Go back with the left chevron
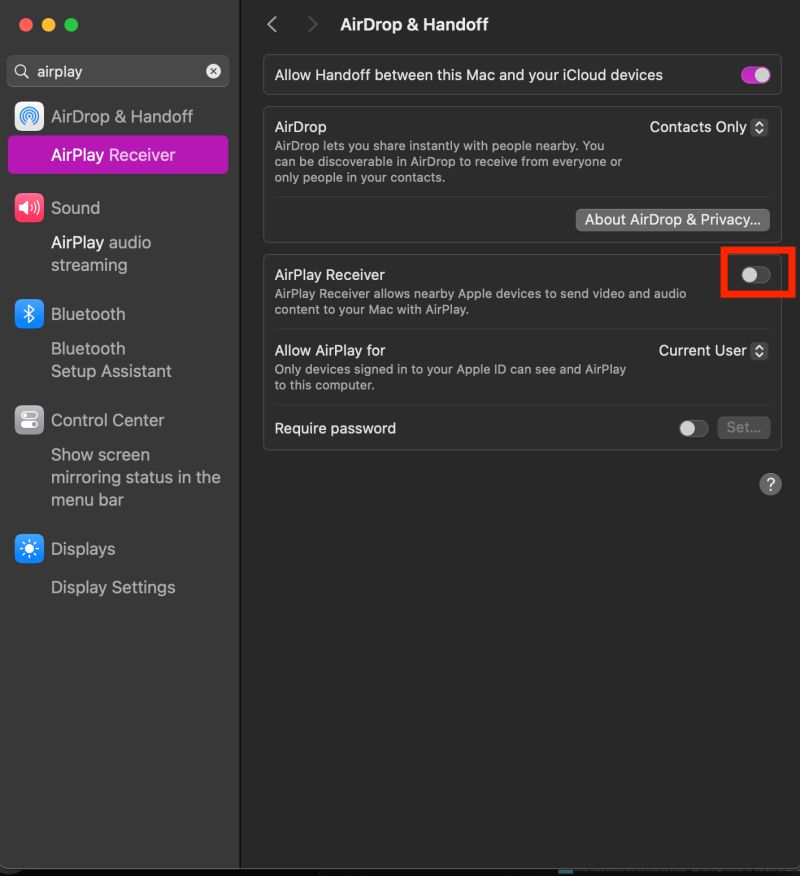This screenshot has width=800, height=876. [x=272, y=25]
